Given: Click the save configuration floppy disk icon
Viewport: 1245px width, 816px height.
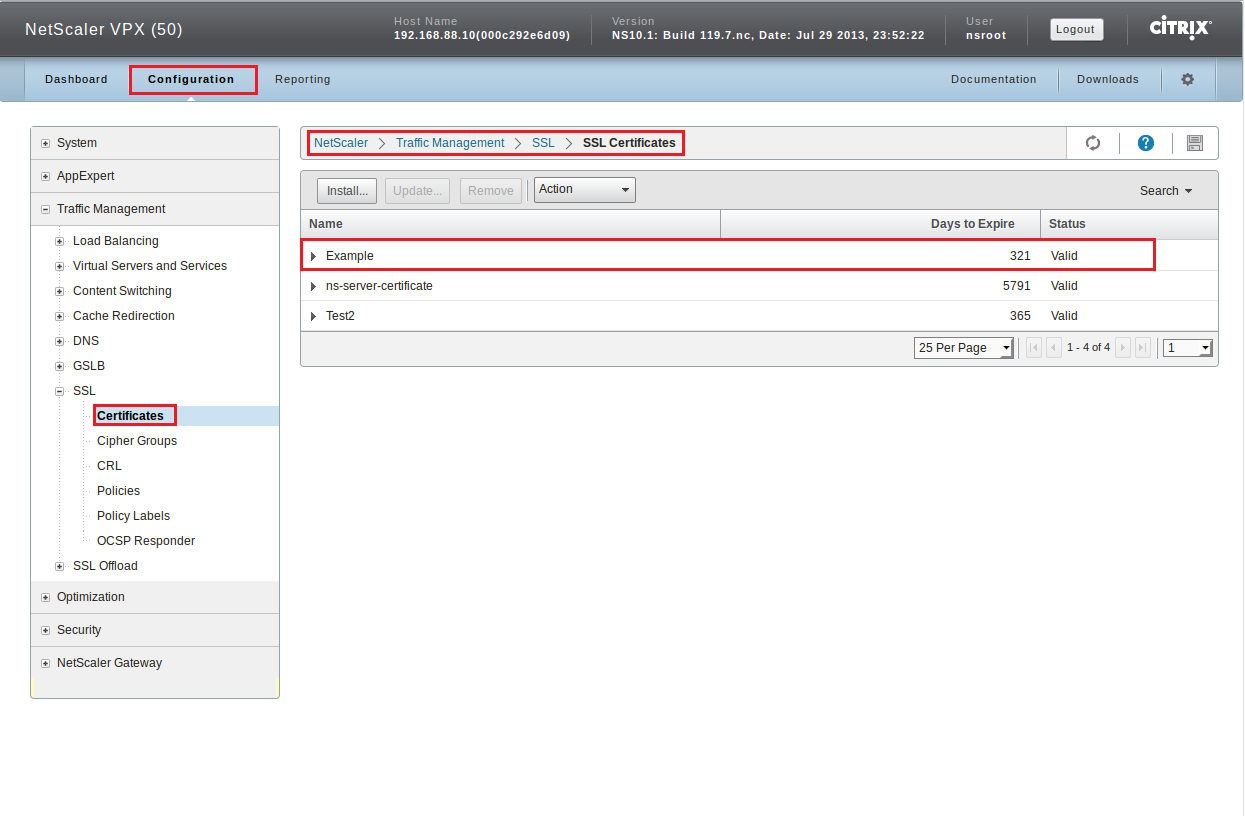Looking at the screenshot, I should pyautogui.click(x=1194, y=143).
